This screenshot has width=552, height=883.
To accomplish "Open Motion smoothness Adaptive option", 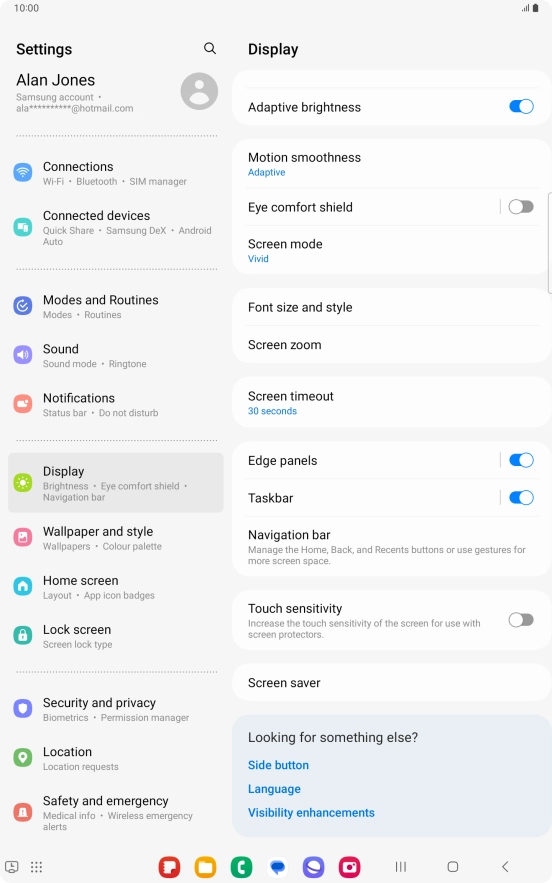I will 391,164.
